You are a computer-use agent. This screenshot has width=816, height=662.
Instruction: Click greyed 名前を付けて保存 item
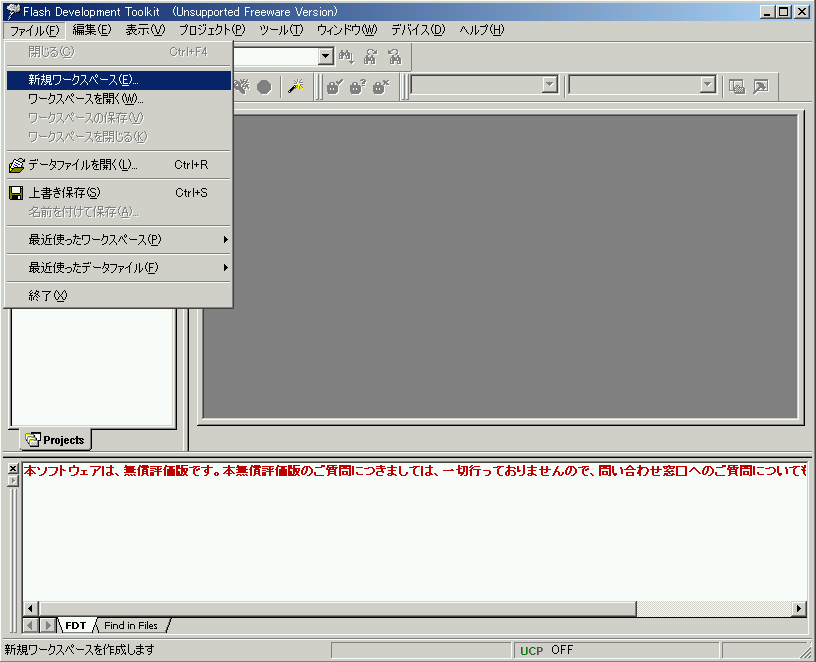[x=119, y=212]
